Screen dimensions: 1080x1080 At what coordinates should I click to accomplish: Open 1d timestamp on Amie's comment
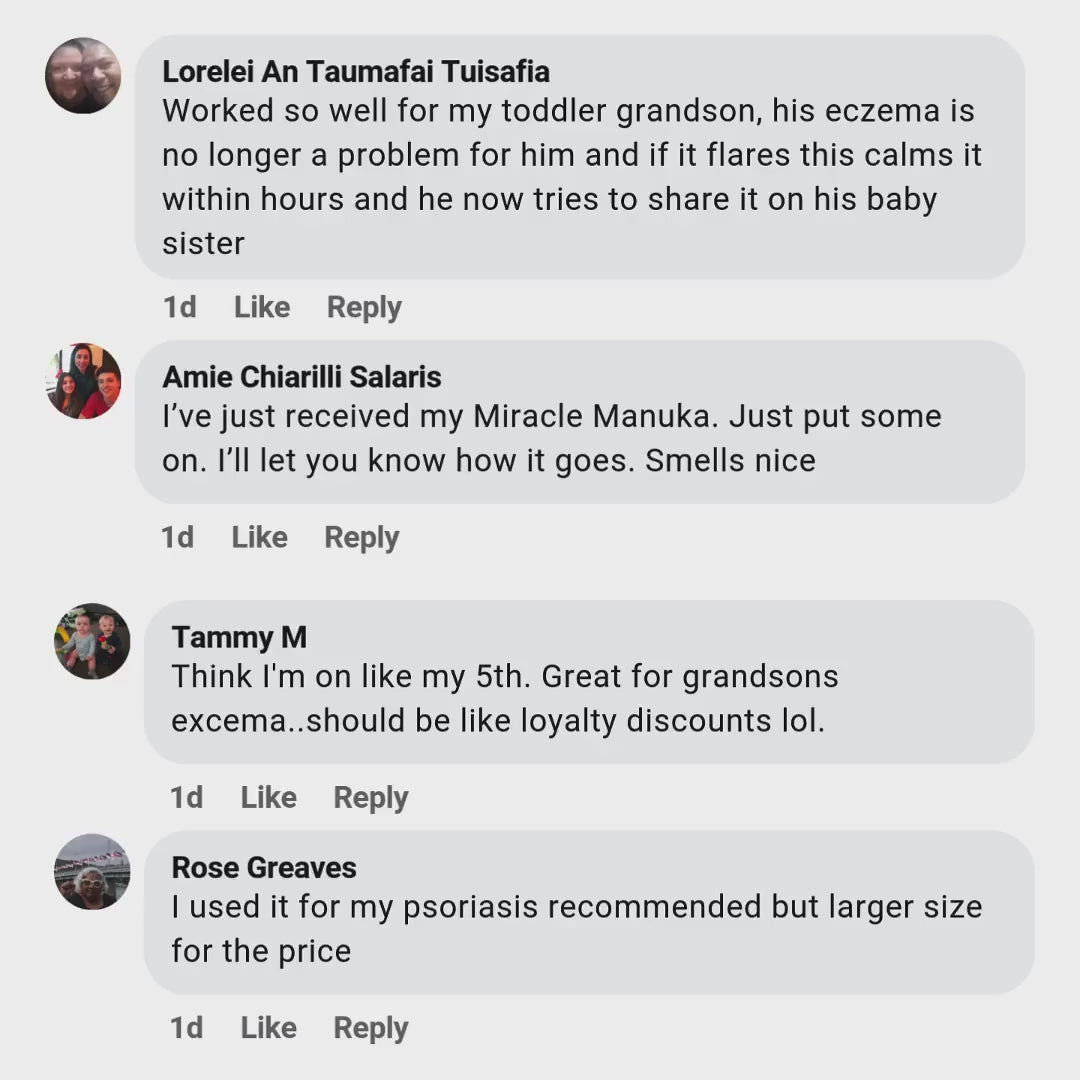point(178,537)
